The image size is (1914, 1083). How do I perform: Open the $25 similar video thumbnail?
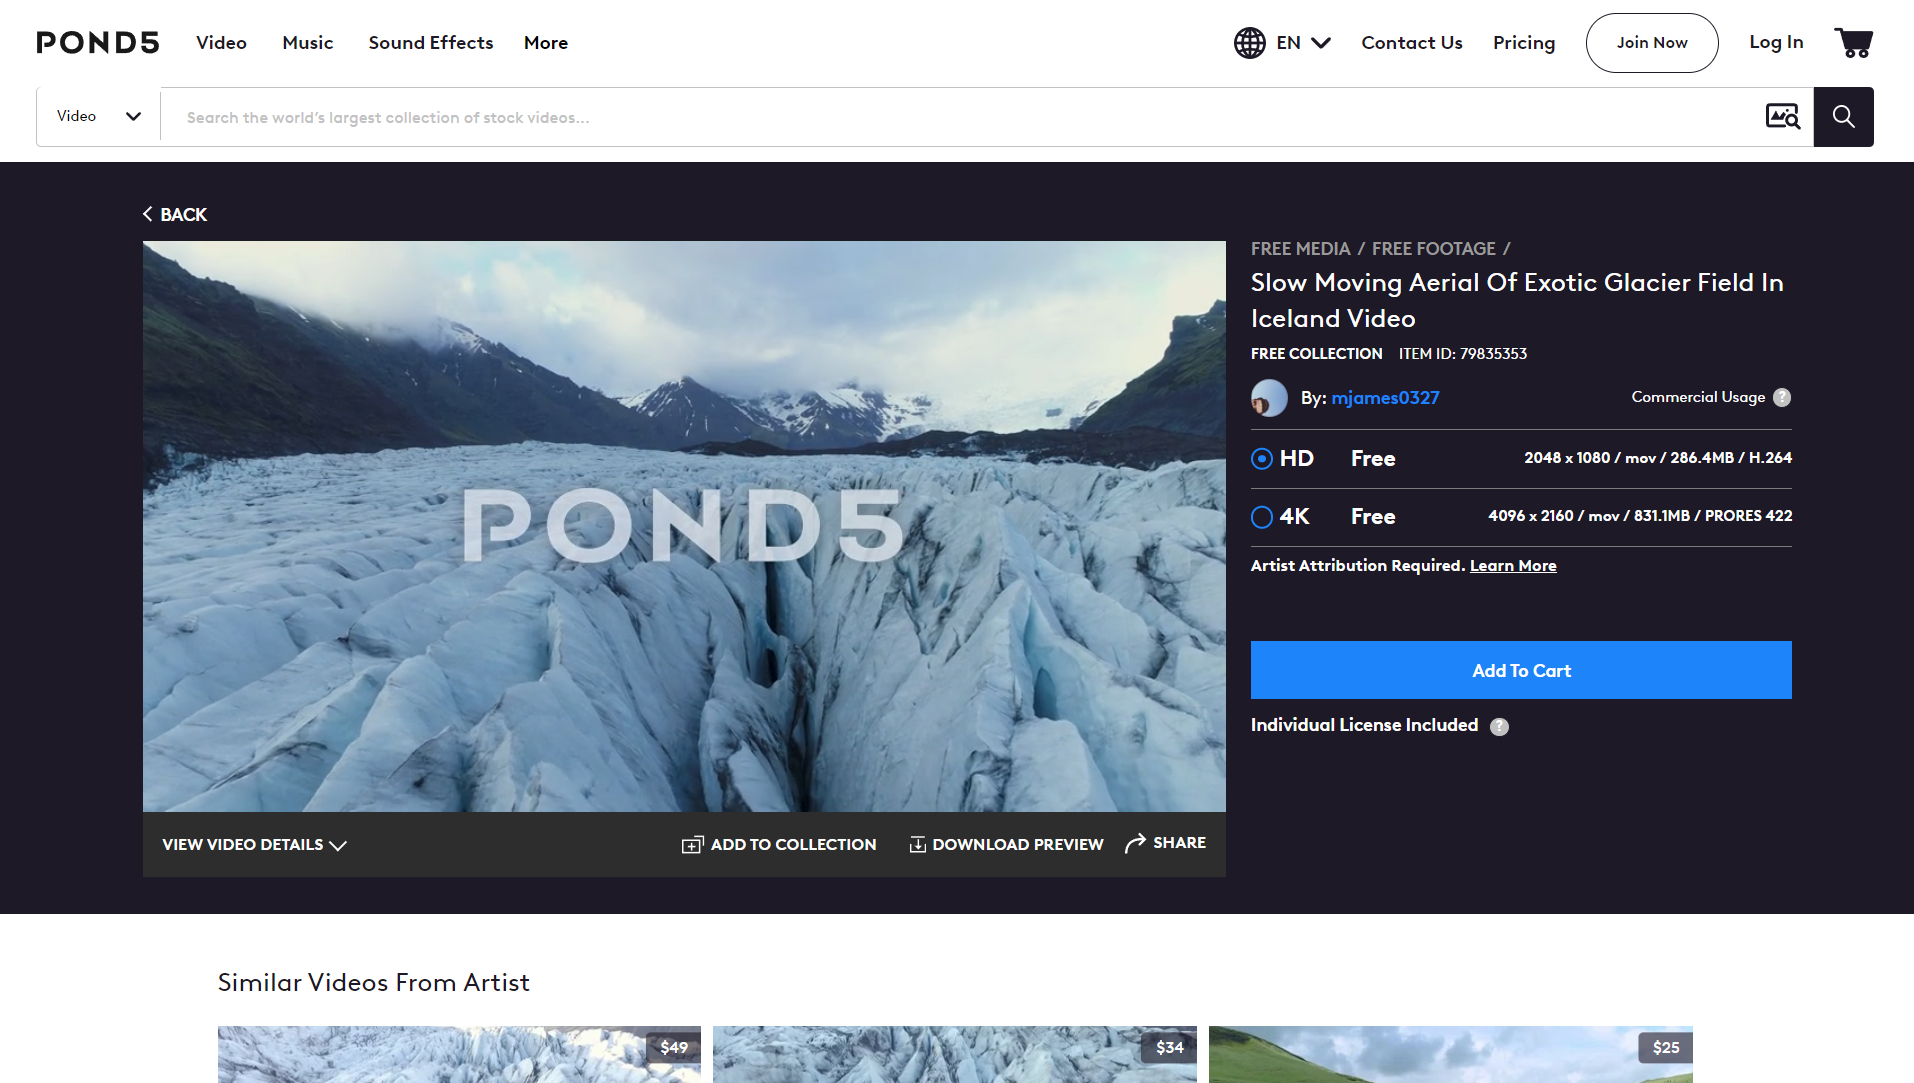pyautogui.click(x=1451, y=1055)
